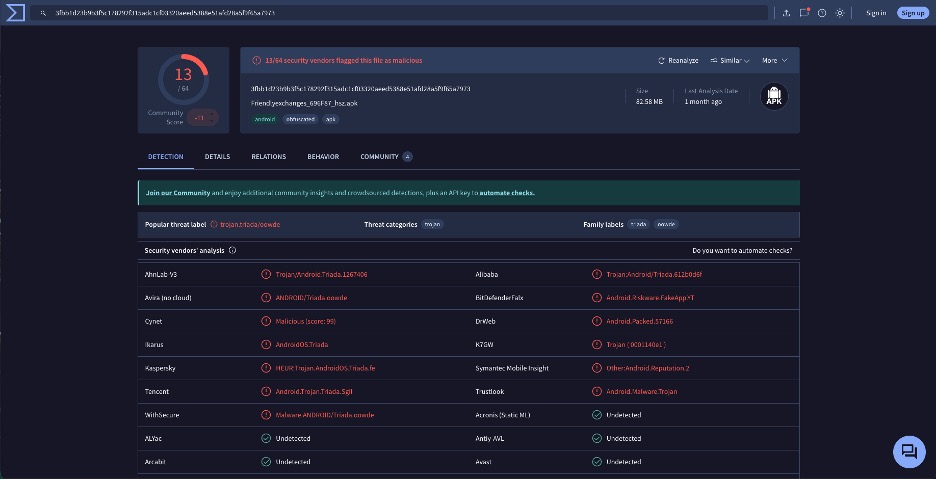Click the 'Join our Community' link
The image size is (936, 480).
(178, 193)
